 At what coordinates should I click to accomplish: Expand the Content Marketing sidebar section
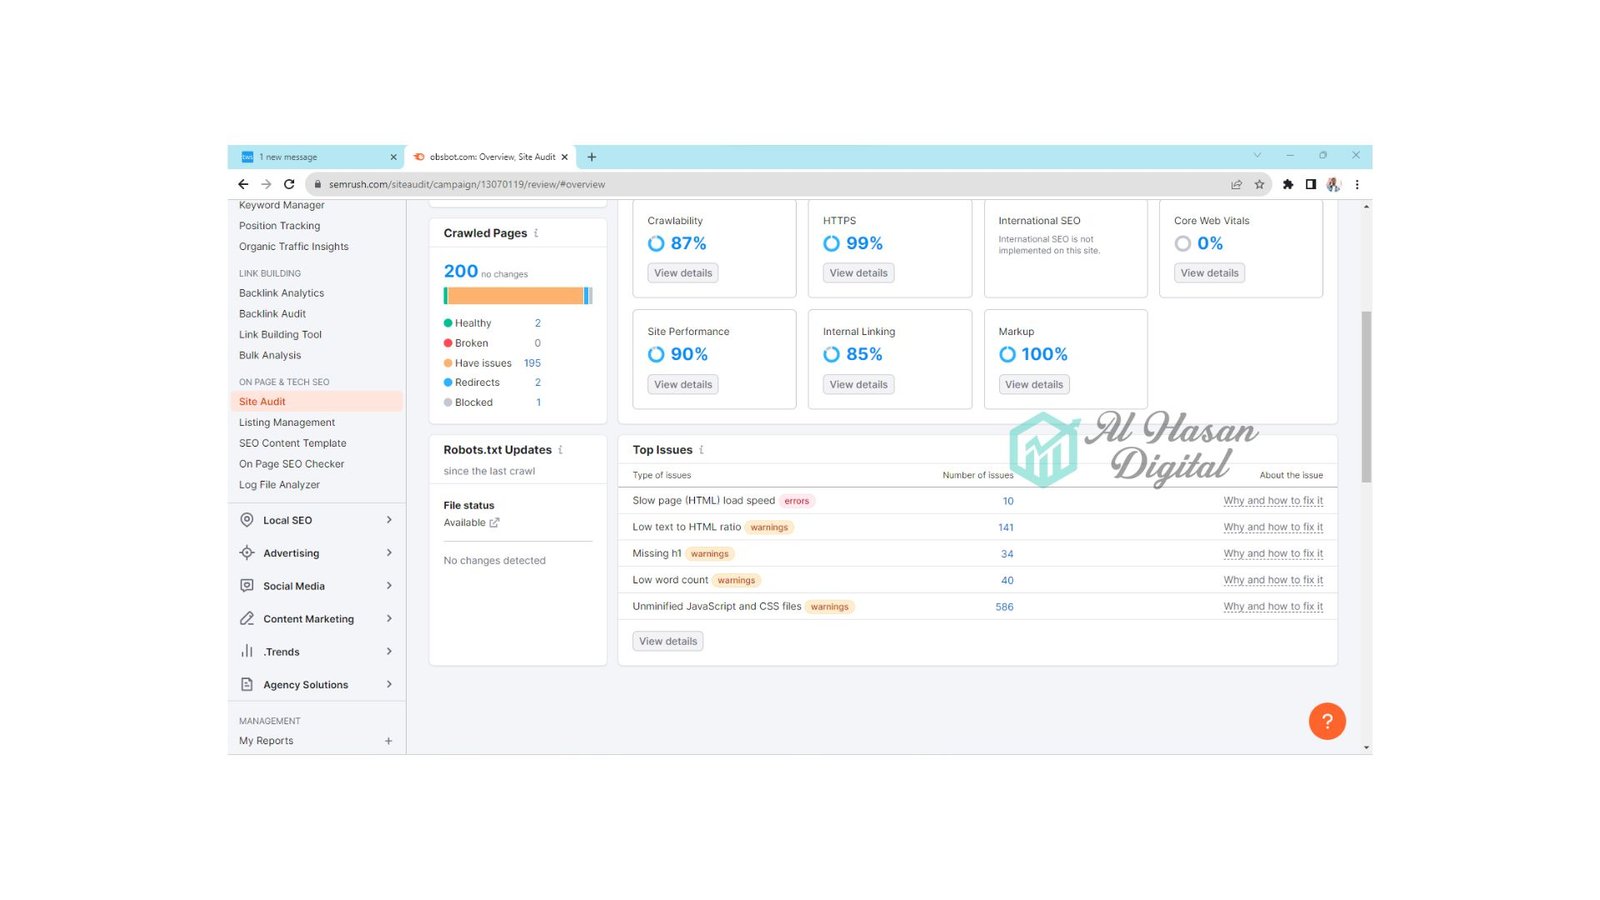pyautogui.click(x=316, y=619)
